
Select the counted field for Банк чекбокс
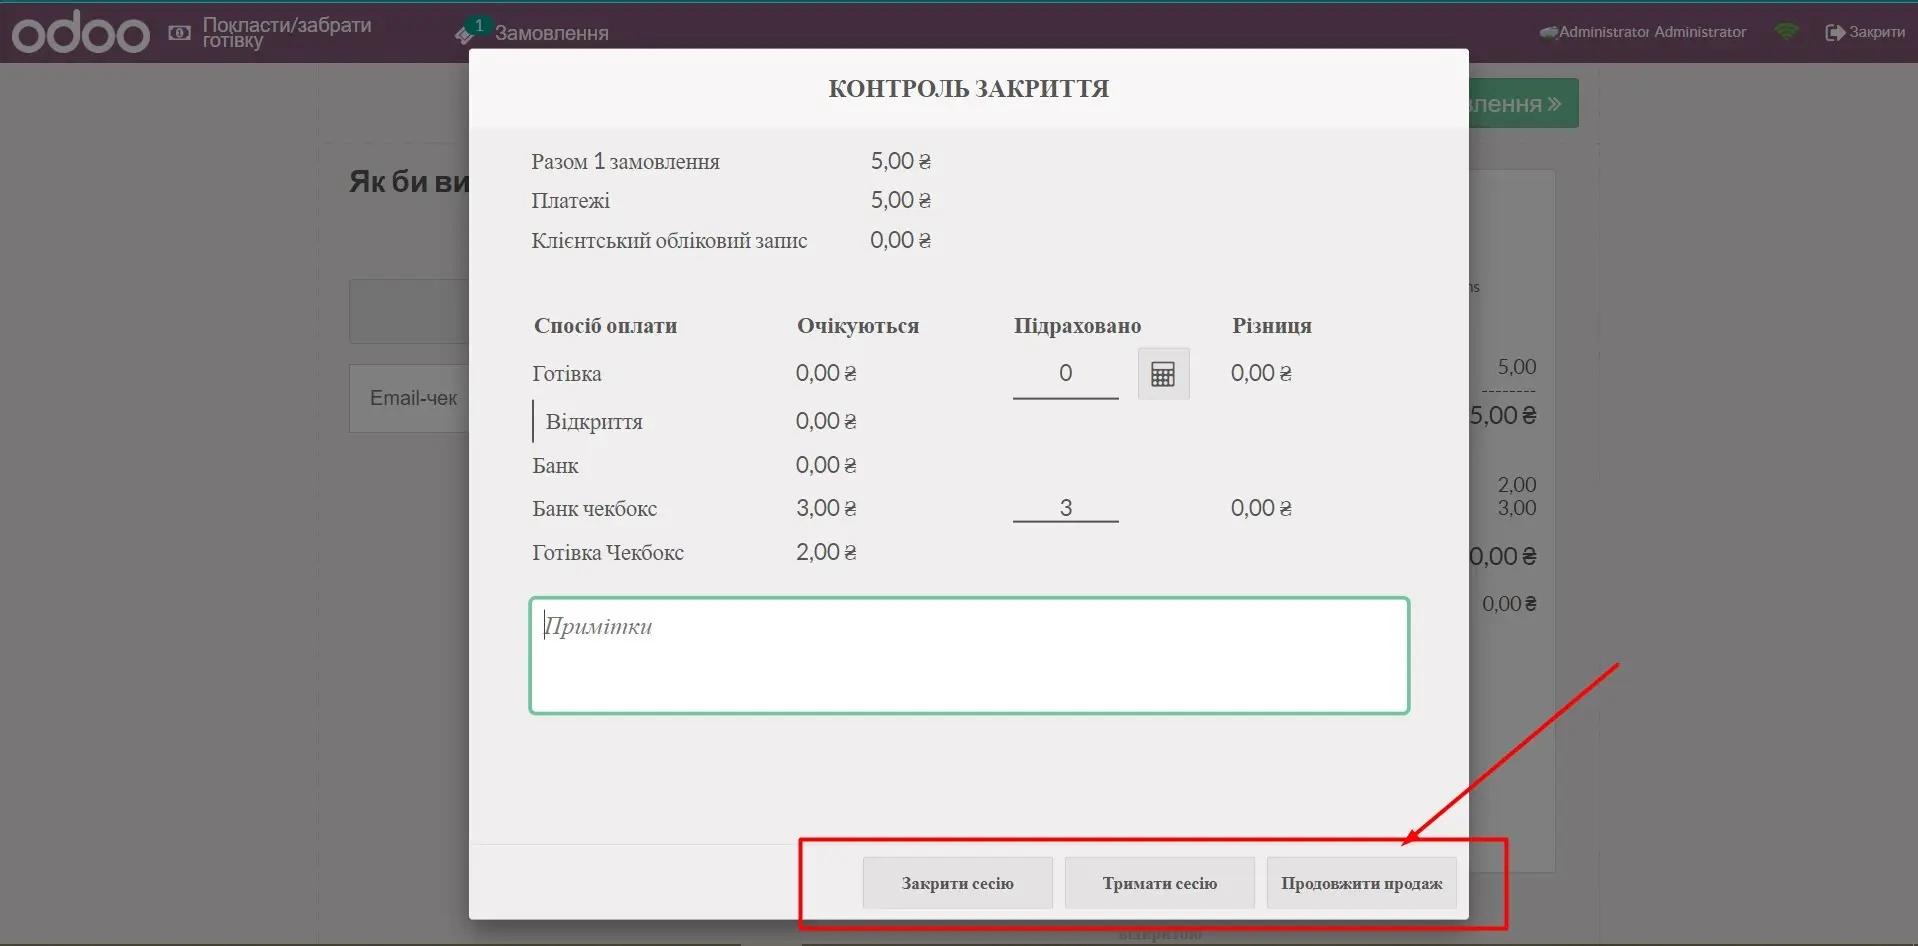tap(1065, 508)
